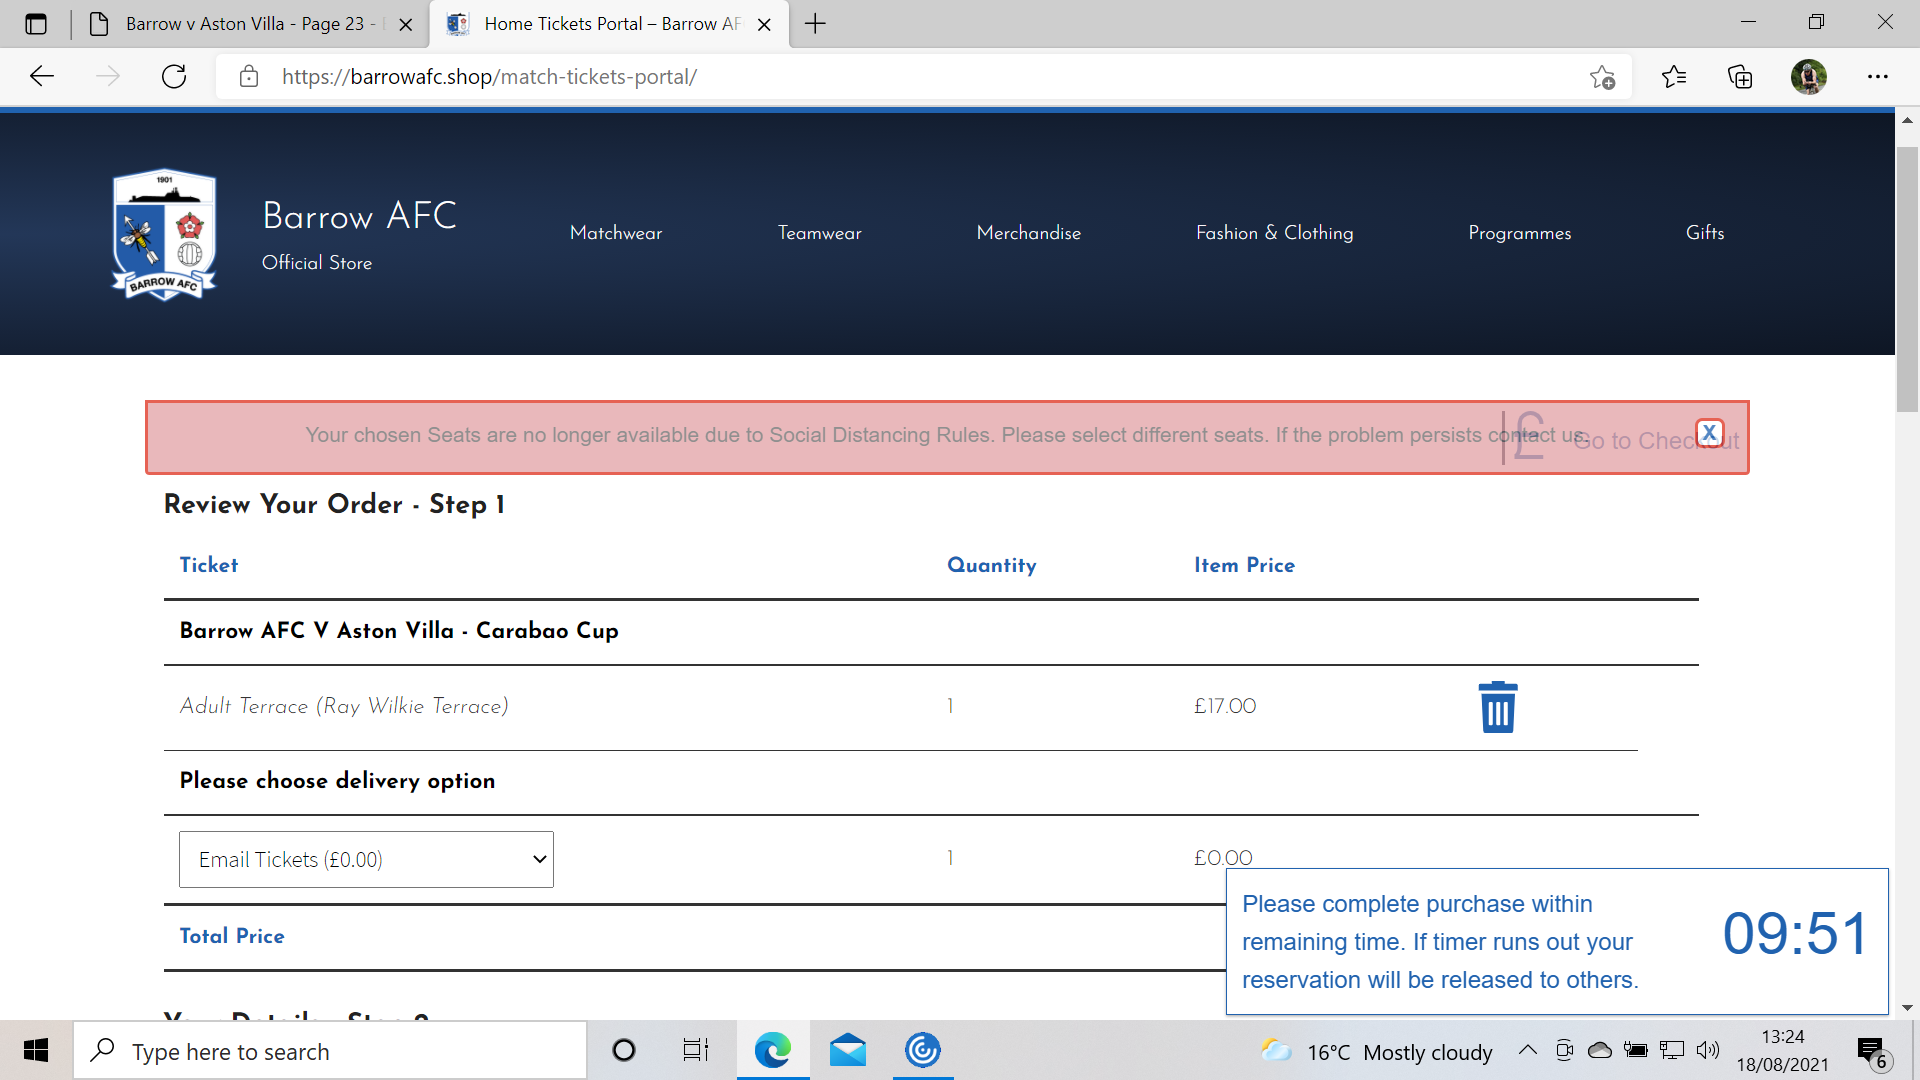Open a new browser tab
1920x1080 pixels.
click(x=815, y=24)
